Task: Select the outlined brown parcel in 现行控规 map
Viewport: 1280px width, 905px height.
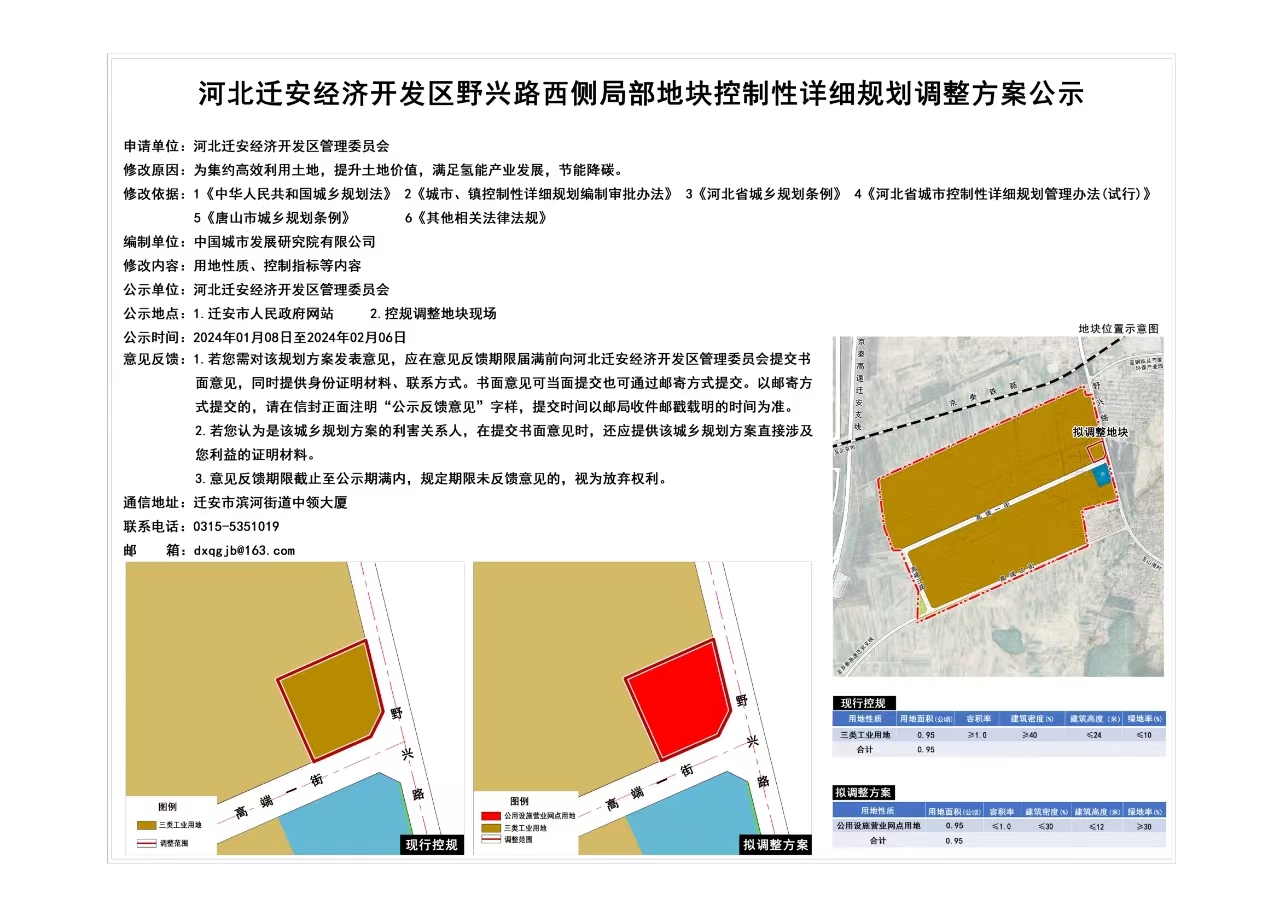Action: click(330, 700)
